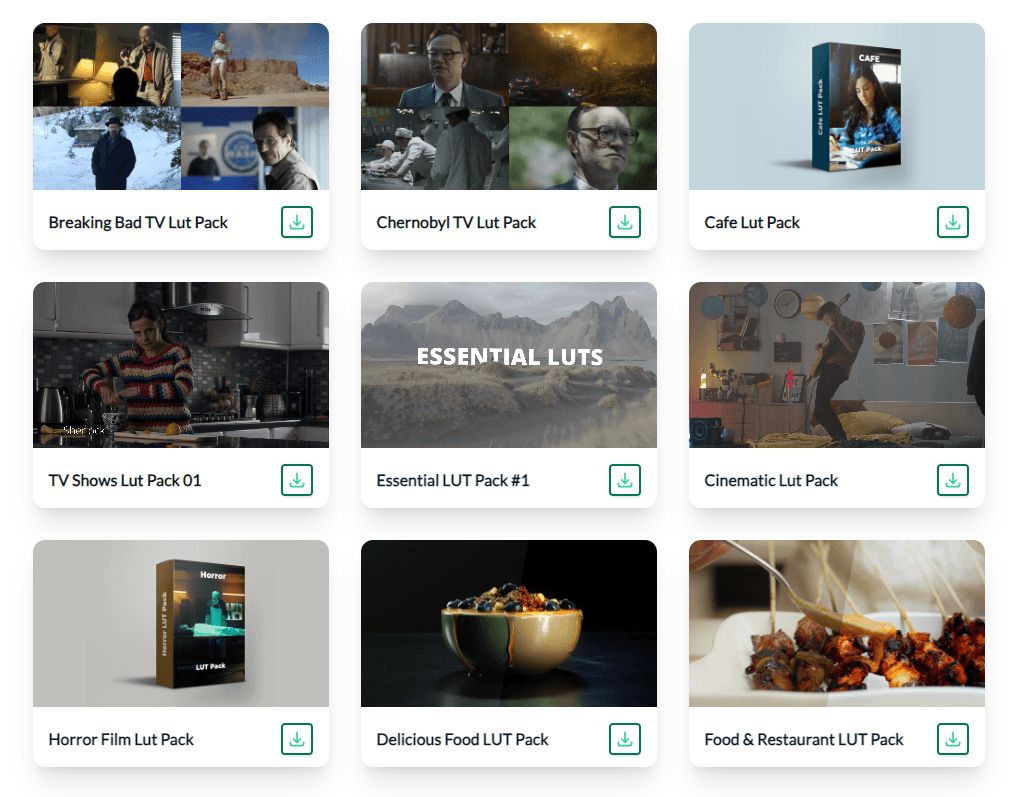This screenshot has height=797, width=1019.
Task: Click the Food & Restaurant LUT Pack title
Action: coord(804,740)
